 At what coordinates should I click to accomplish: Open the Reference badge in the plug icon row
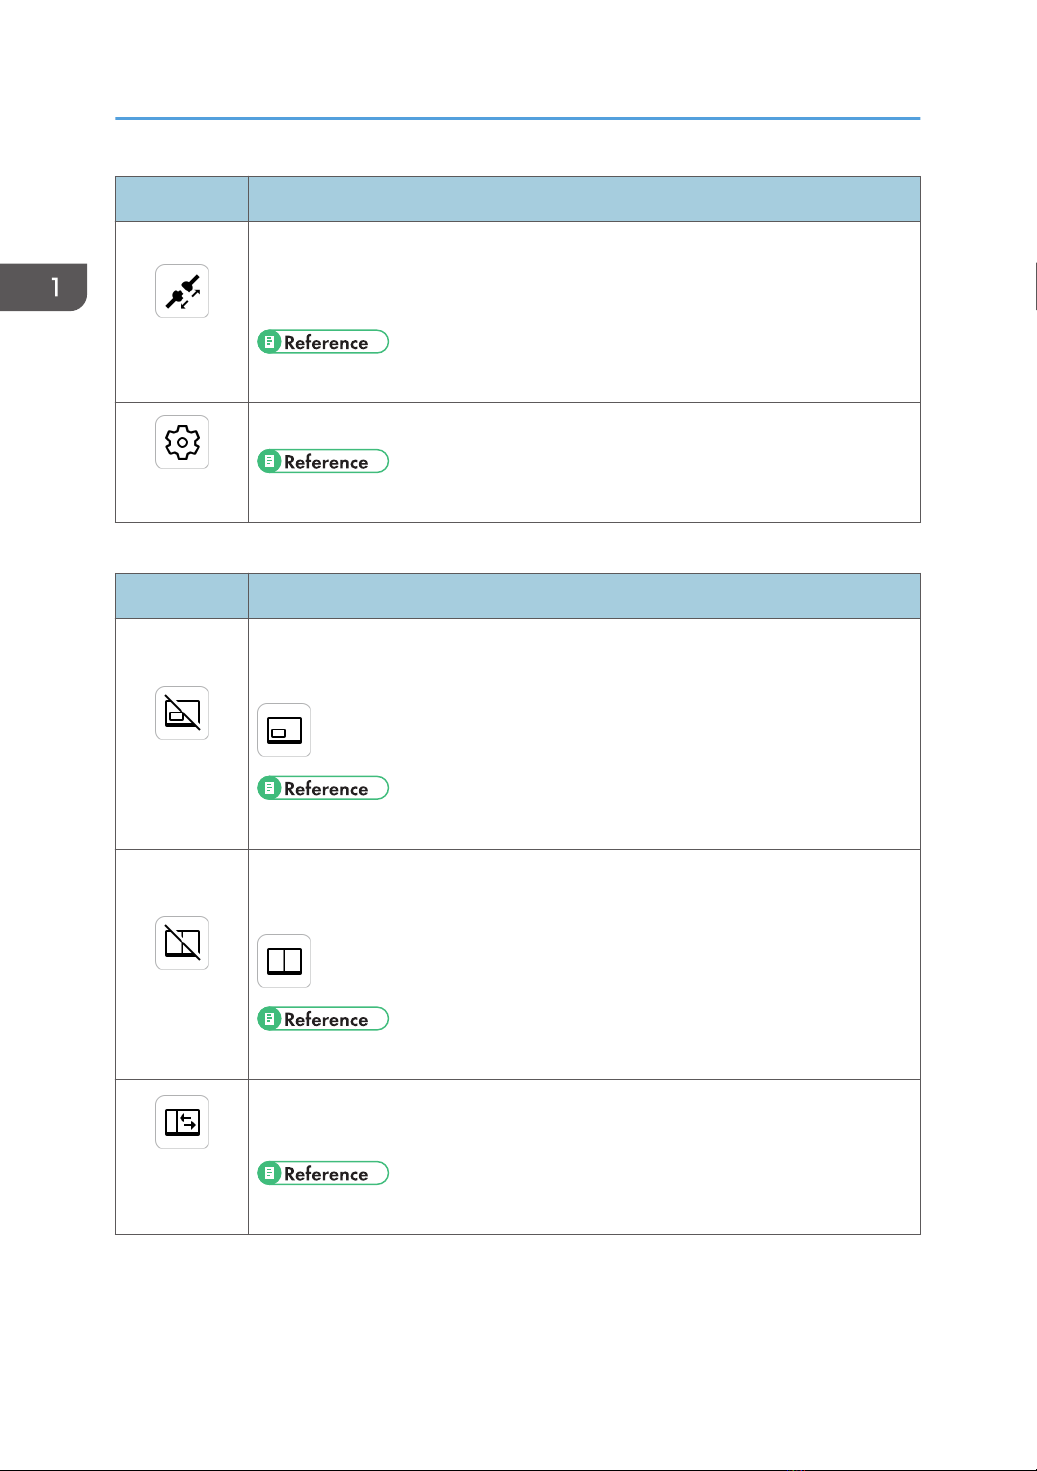click(323, 342)
